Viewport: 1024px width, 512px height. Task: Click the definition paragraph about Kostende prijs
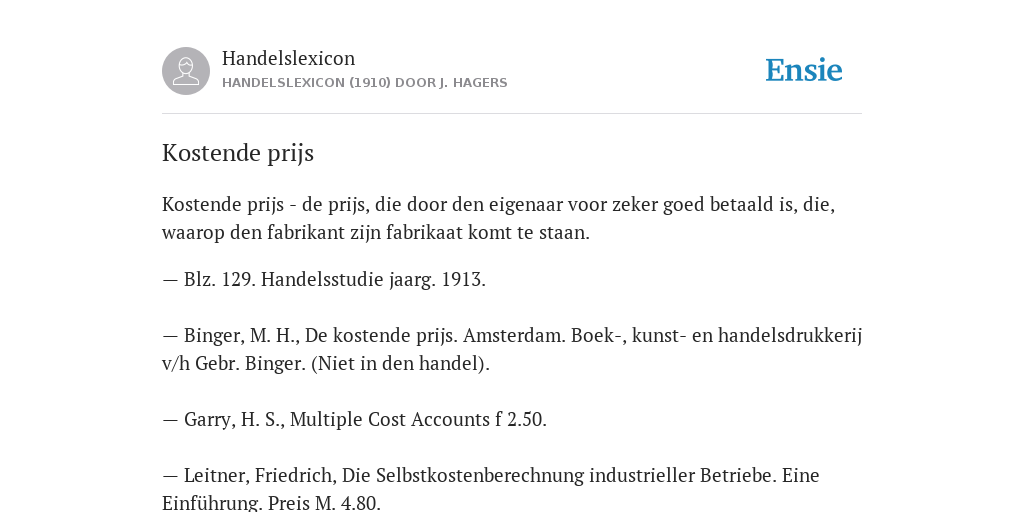498,218
